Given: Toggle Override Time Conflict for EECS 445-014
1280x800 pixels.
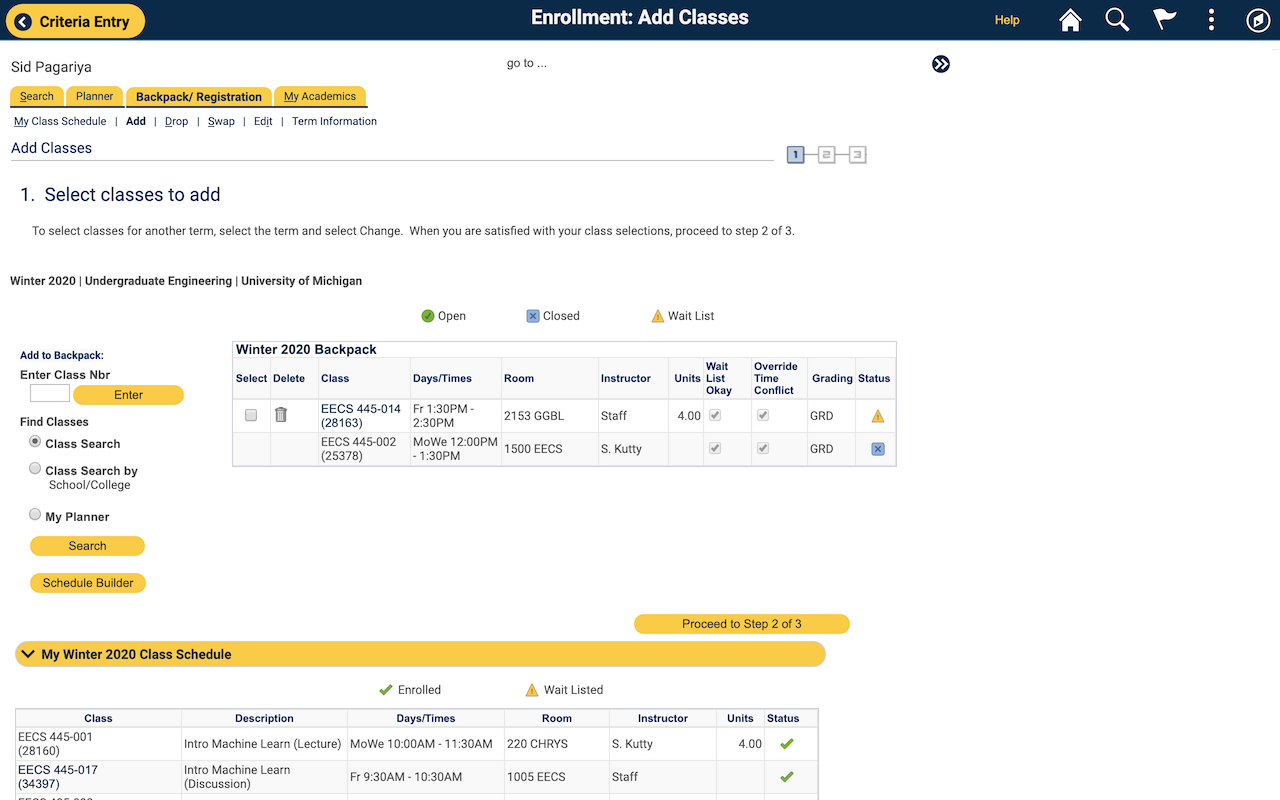Looking at the screenshot, I should point(763,415).
